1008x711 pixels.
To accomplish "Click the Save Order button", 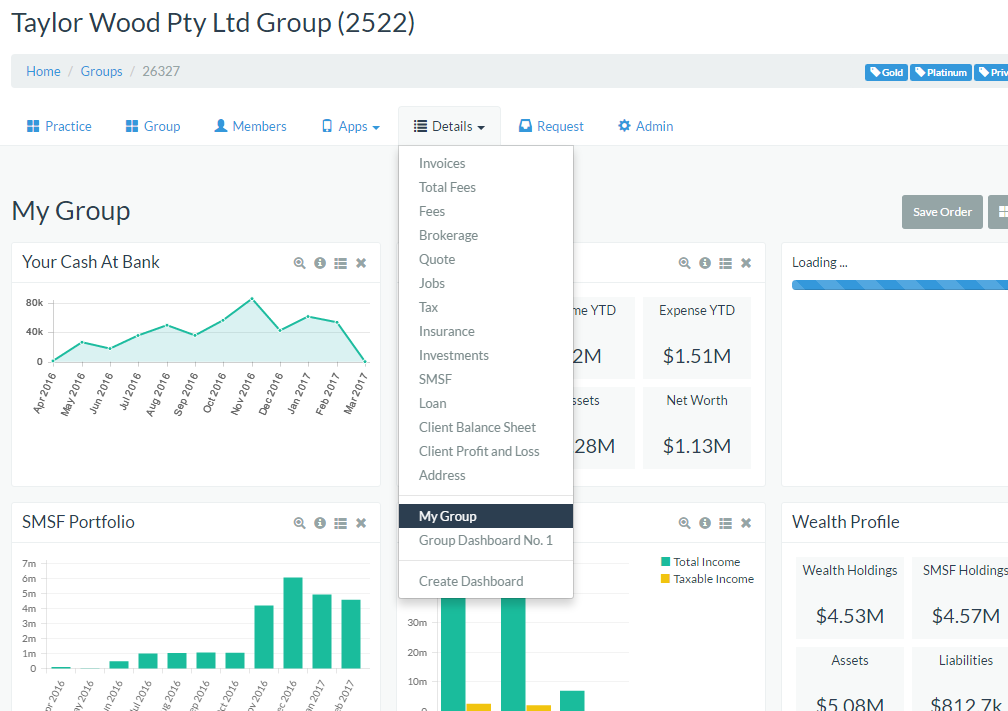I will (941, 212).
